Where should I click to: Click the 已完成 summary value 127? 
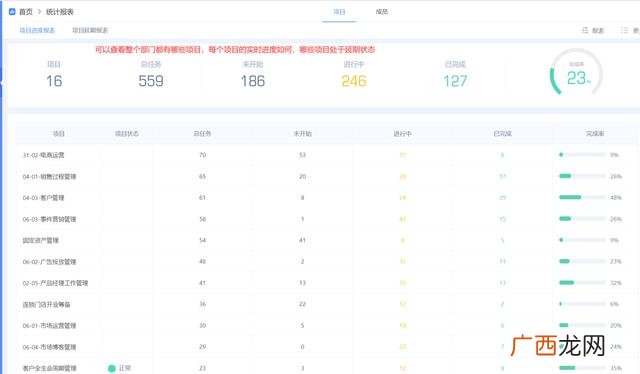tap(455, 81)
